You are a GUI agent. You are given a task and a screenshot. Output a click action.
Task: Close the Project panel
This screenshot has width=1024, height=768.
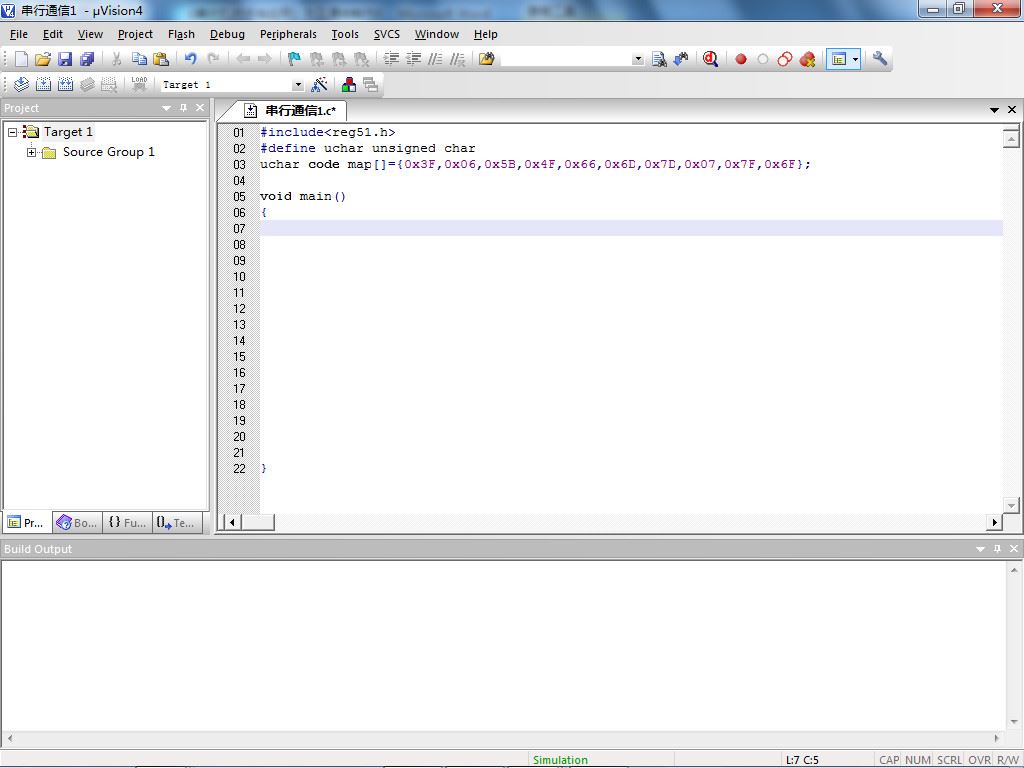[x=200, y=108]
